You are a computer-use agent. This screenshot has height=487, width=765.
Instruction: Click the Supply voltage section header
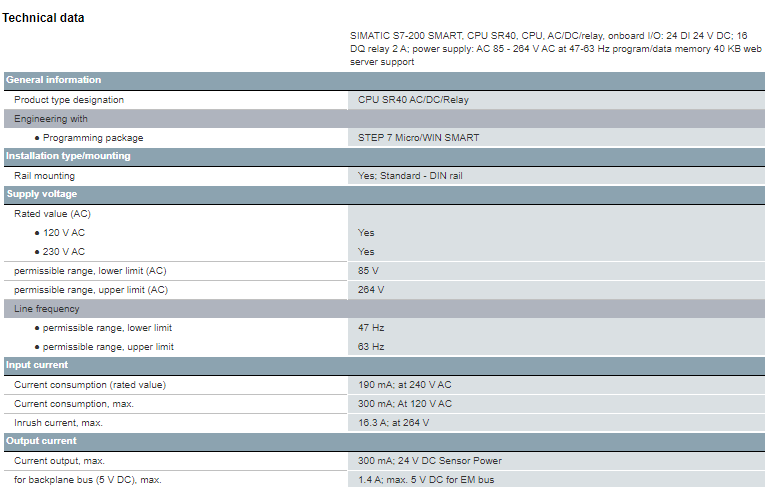pos(41,194)
